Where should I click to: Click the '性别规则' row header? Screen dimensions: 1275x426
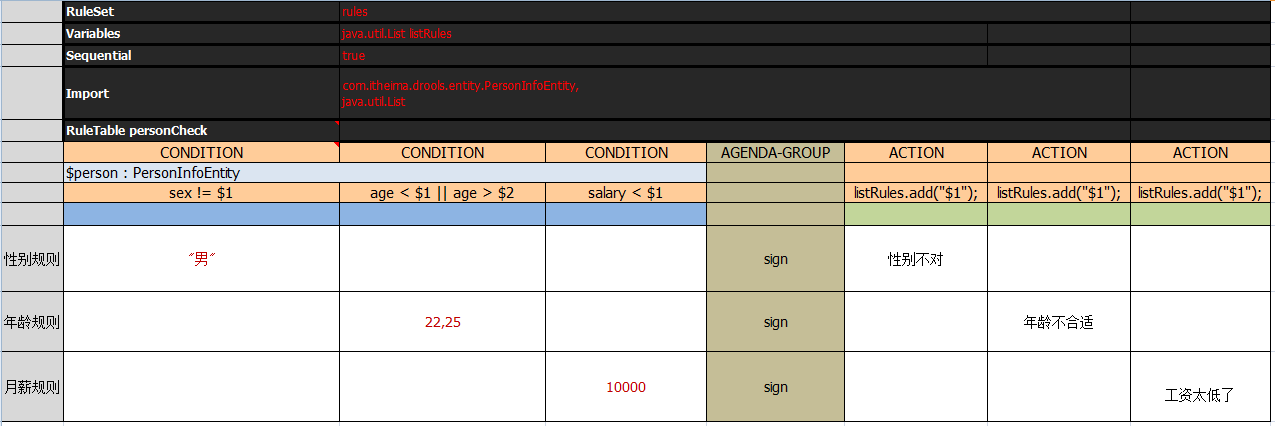point(31,258)
